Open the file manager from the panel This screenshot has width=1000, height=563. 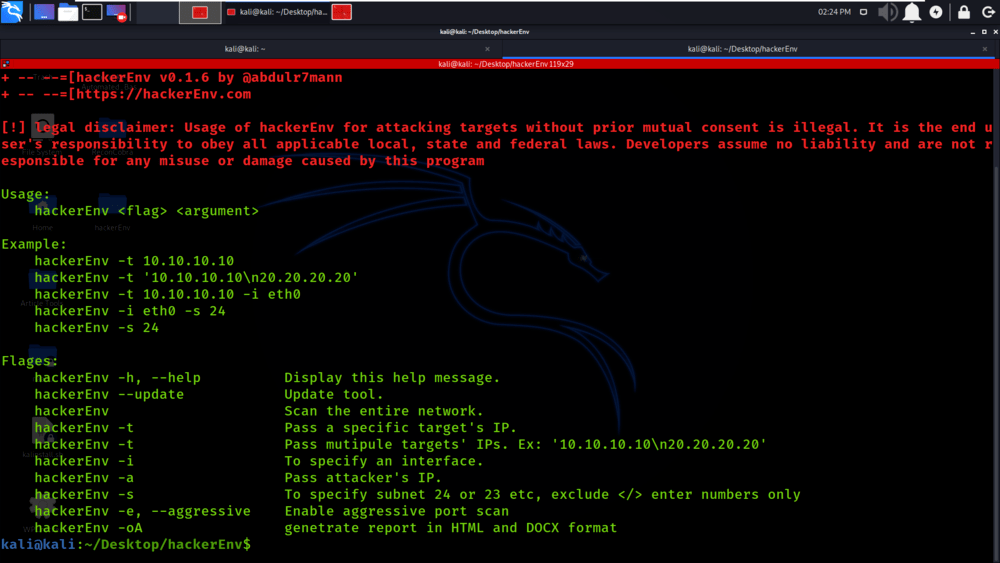click(68, 12)
